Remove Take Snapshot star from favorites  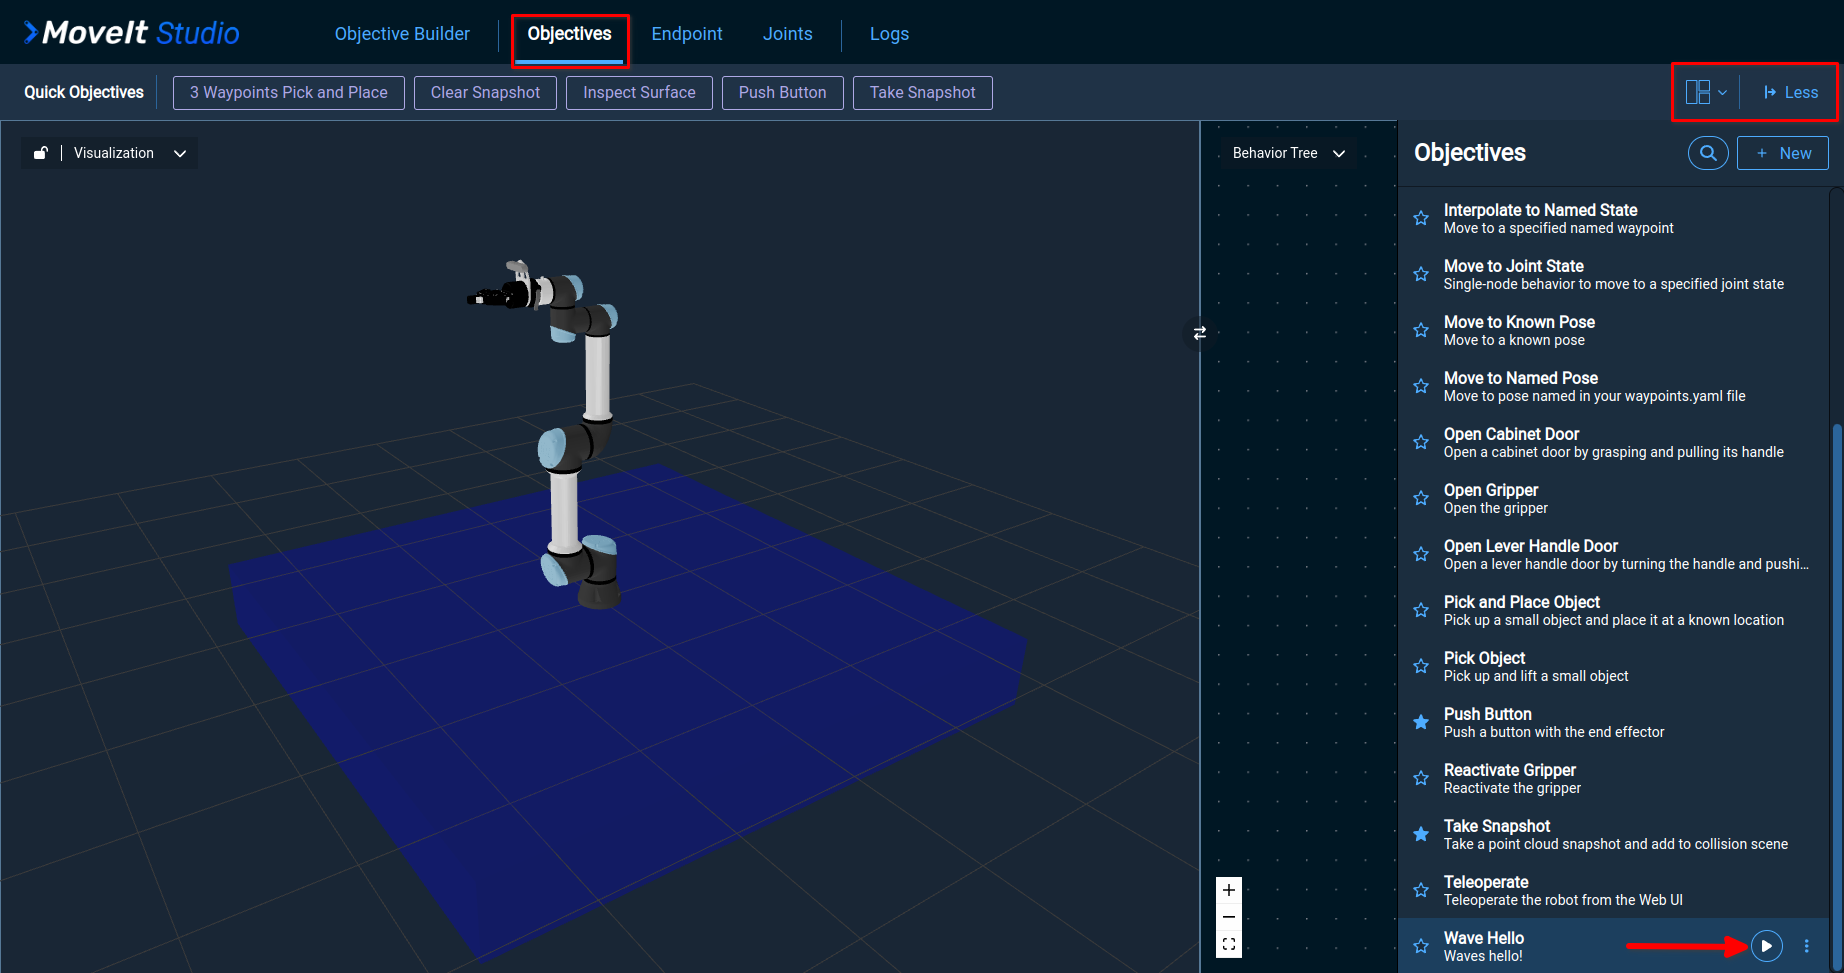(1421, 834)
